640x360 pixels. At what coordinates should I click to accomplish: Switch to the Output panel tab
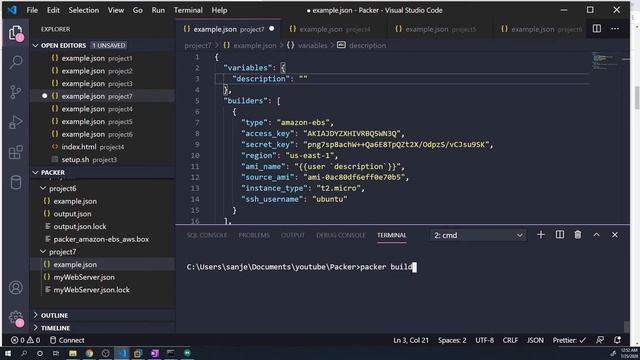pos(293,235)
